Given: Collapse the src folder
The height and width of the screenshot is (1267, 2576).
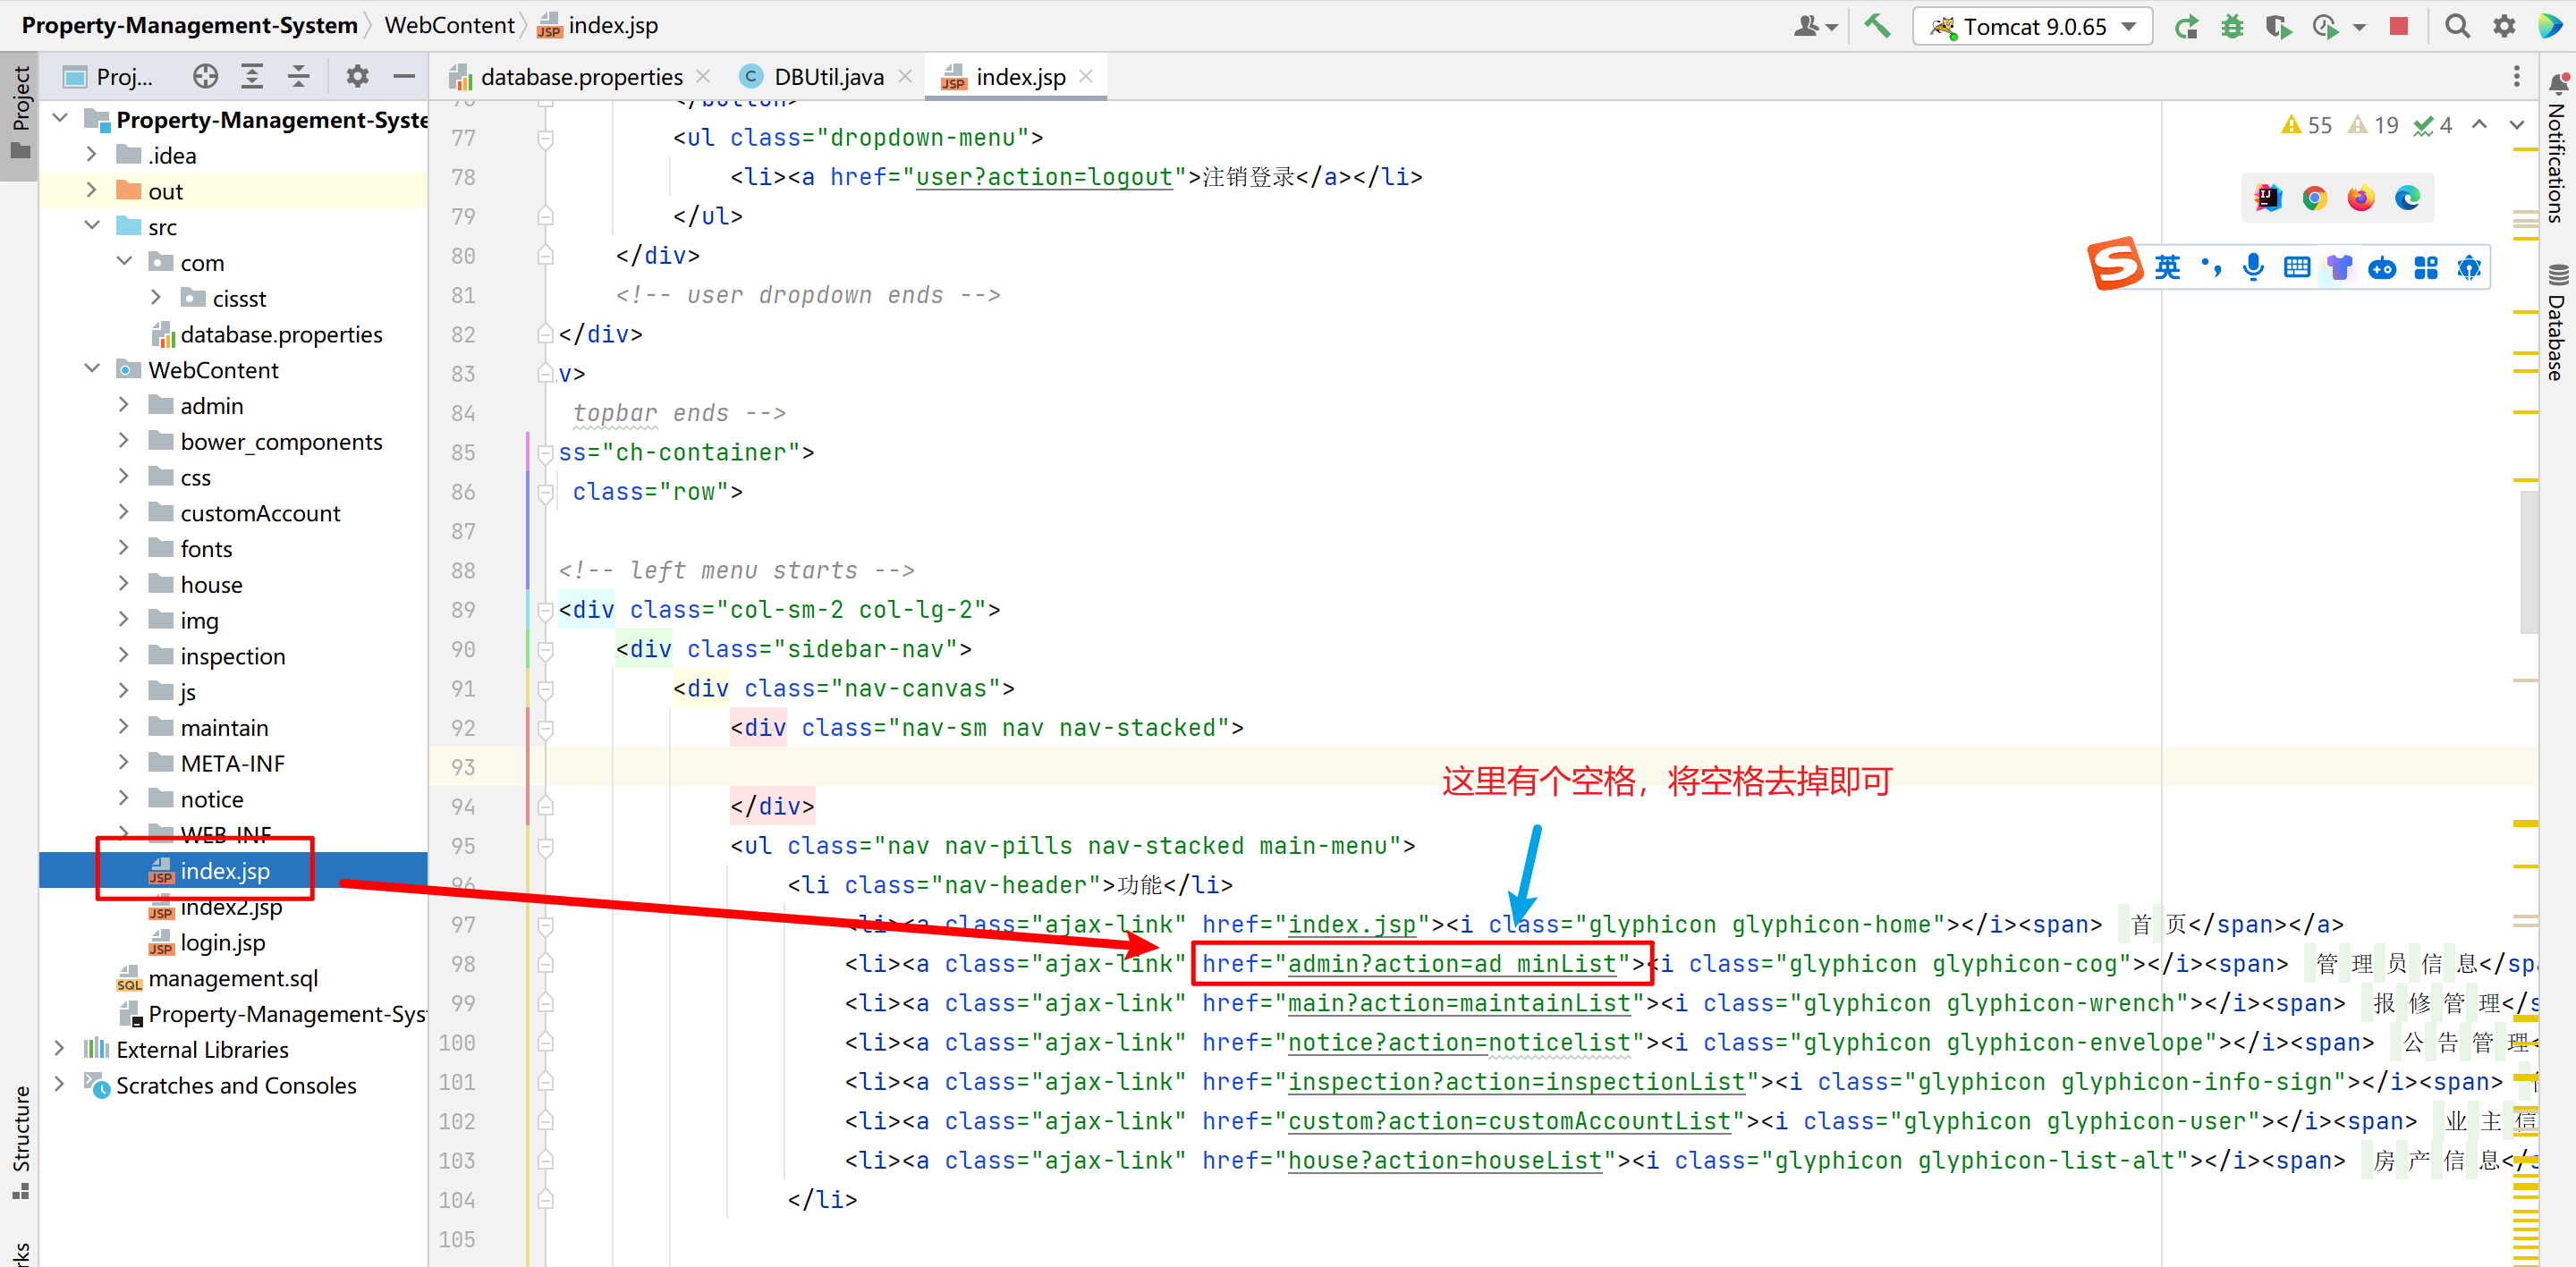Looking at the screenshot, I should coord(92,226).
